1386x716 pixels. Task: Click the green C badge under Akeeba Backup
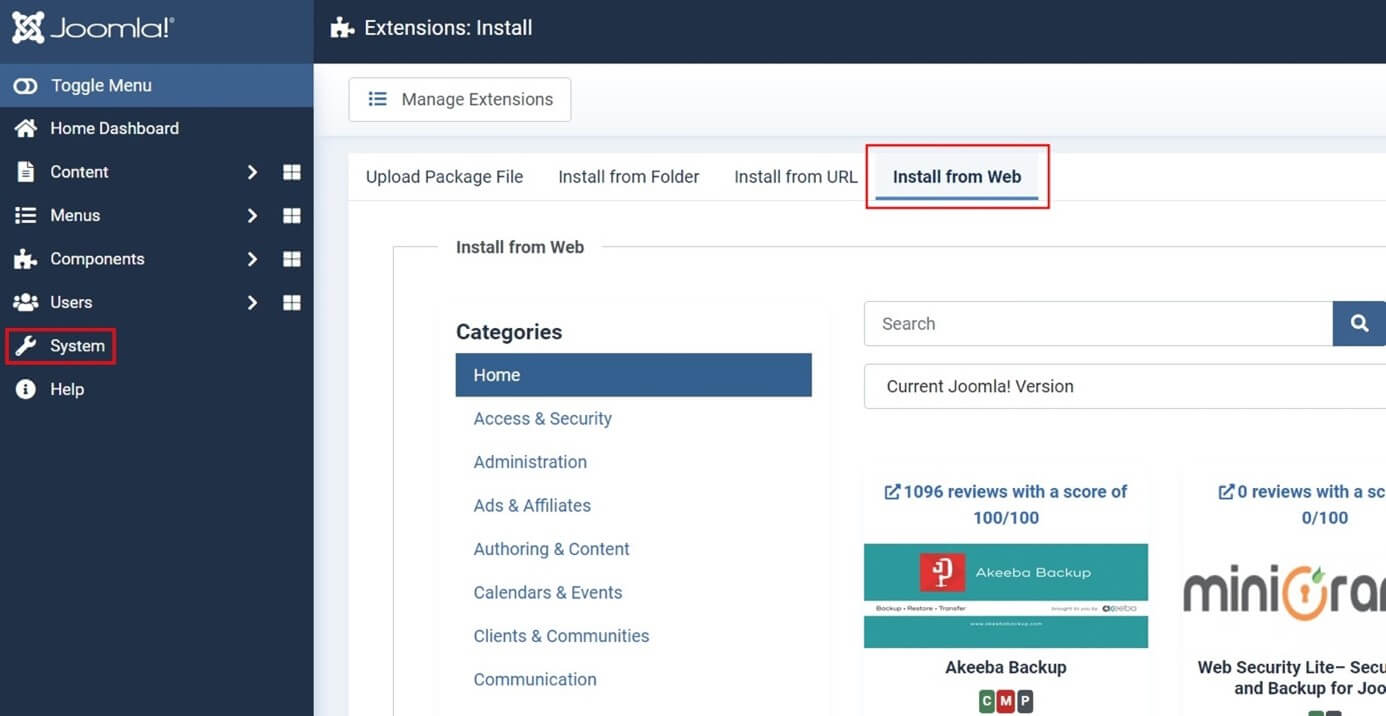click(x=987, y=702)
